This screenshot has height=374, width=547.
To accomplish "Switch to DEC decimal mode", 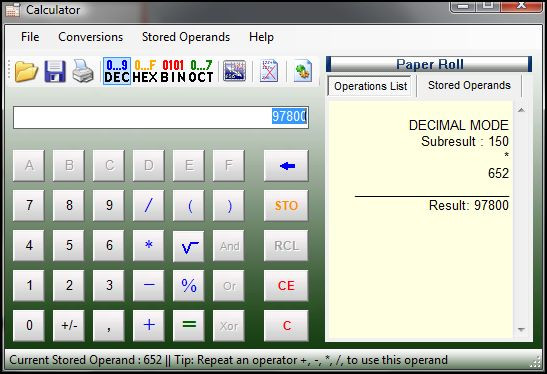I will (x=117, y=71).
